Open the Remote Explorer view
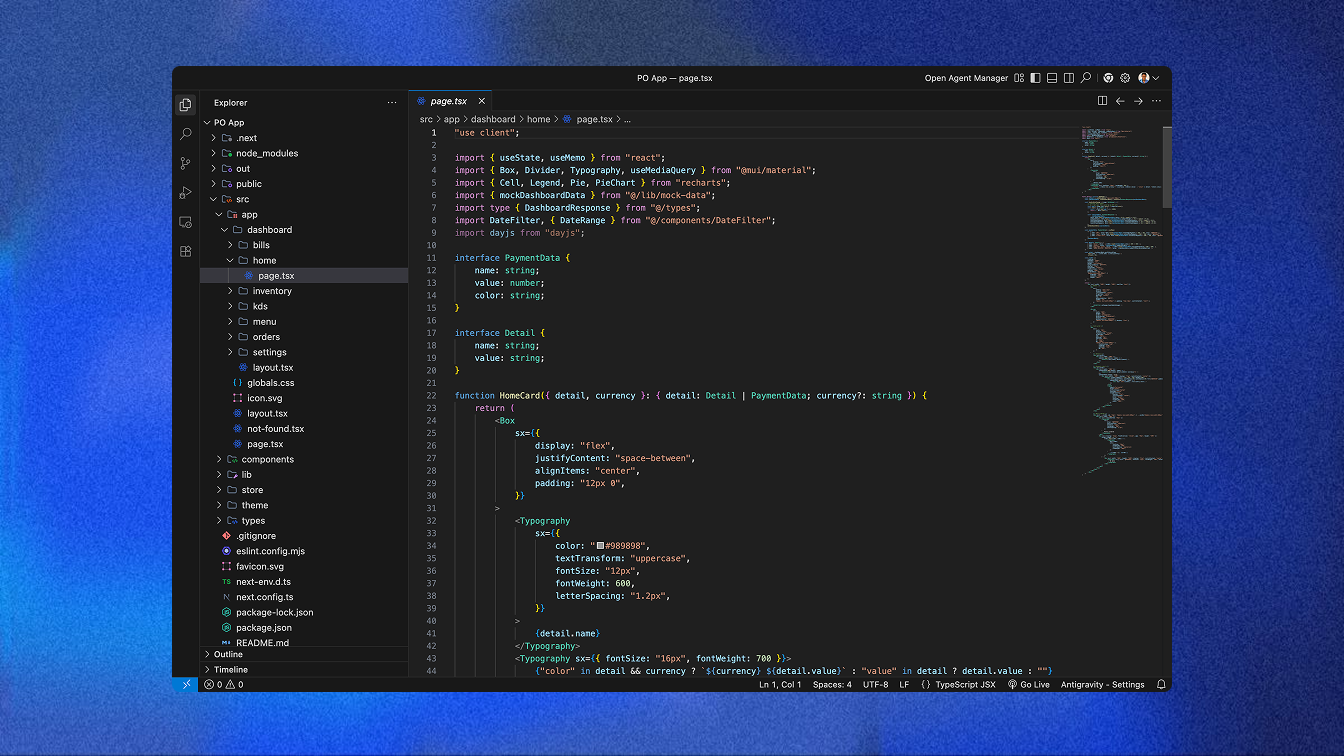The width and height of the screenshot is (1344, 756). pyautogui.click(x=185, y=222)
